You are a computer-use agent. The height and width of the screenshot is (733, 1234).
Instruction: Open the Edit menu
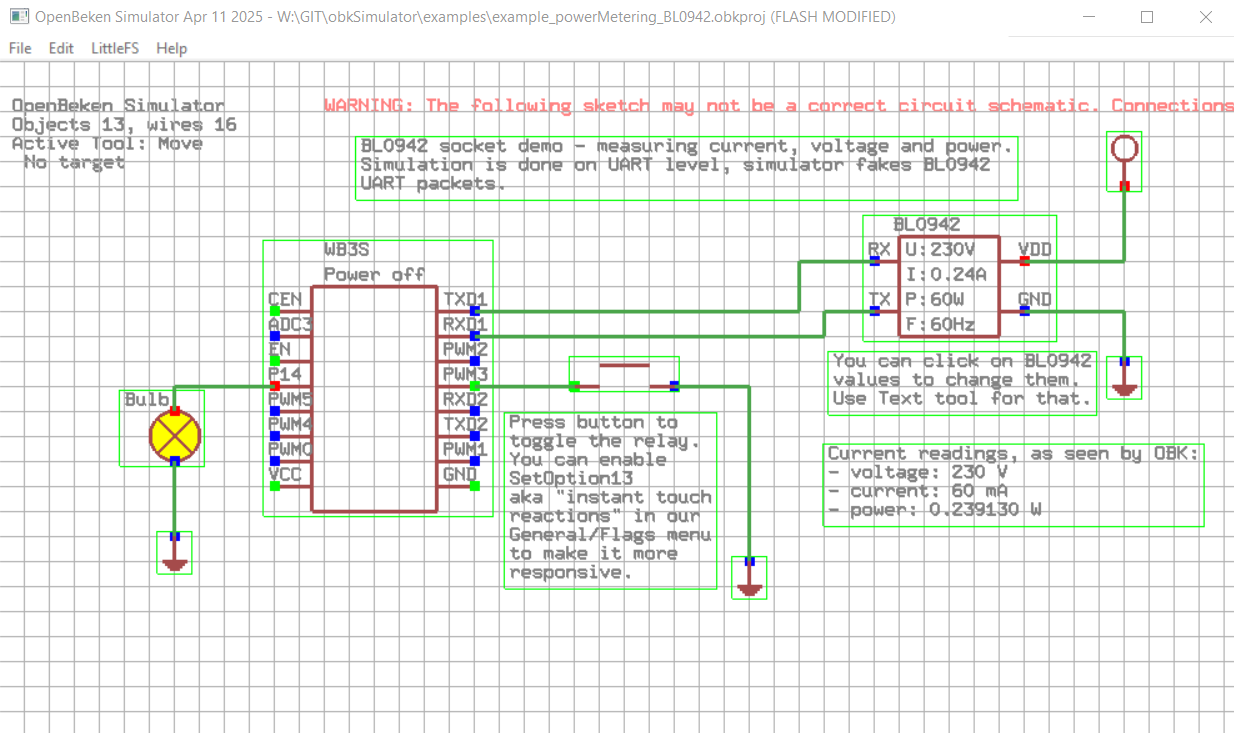(61, 48)
